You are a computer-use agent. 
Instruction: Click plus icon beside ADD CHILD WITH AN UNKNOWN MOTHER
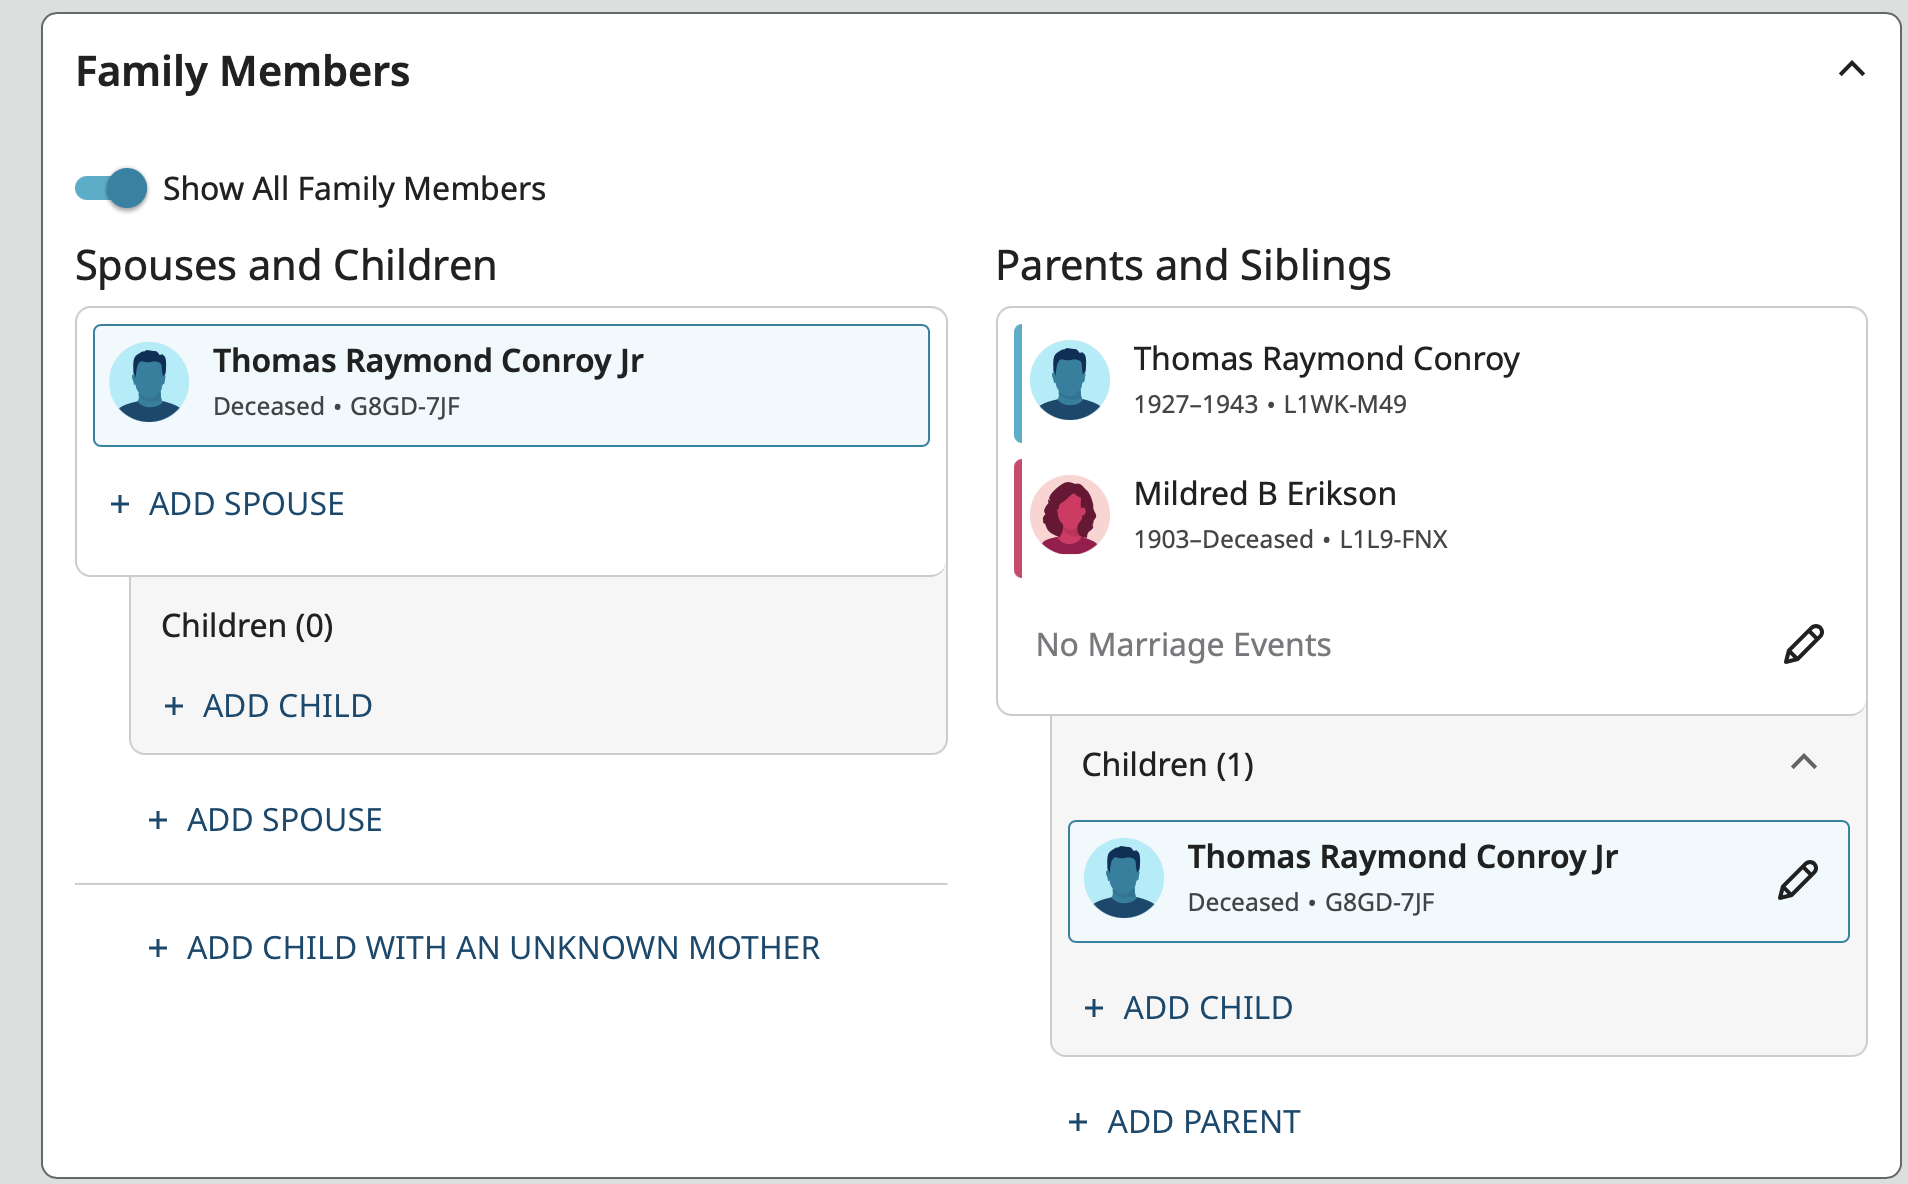158,948
